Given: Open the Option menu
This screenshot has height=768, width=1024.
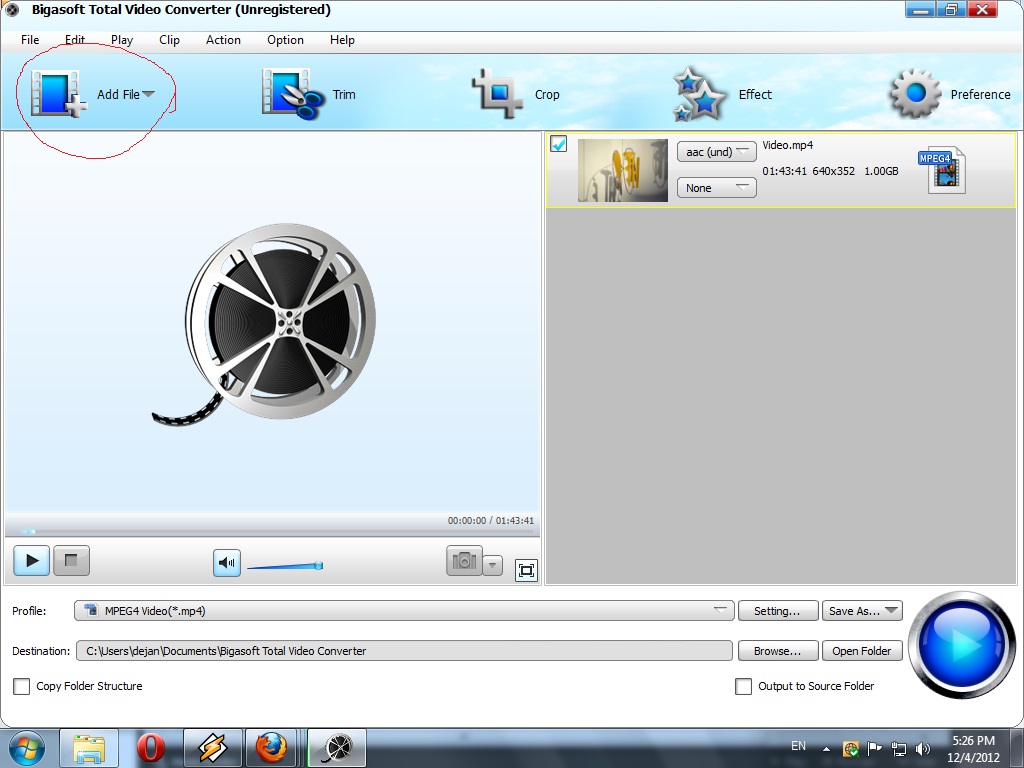Looking at the screenshot, I should point(285,40).
